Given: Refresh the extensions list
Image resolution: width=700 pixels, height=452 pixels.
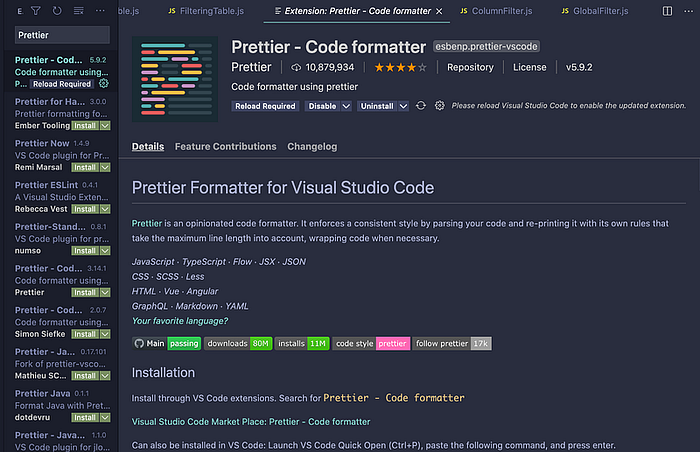Looking at the screenshot, I should (57, 11).
